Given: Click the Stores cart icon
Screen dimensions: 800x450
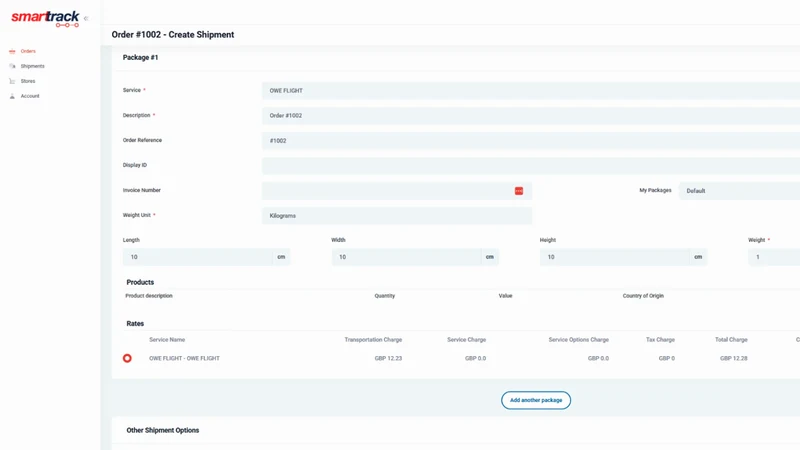Looking at the screenshot, I should click(x=12, y=81).
